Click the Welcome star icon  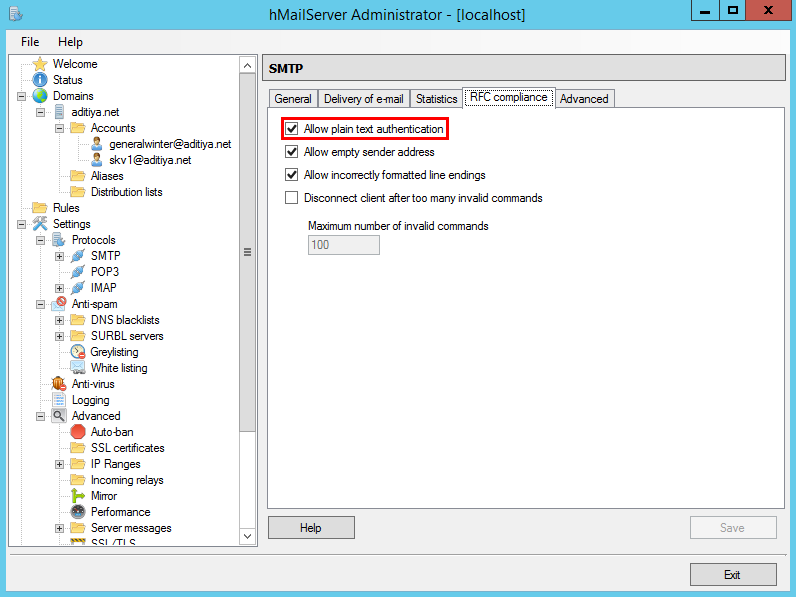40,64
